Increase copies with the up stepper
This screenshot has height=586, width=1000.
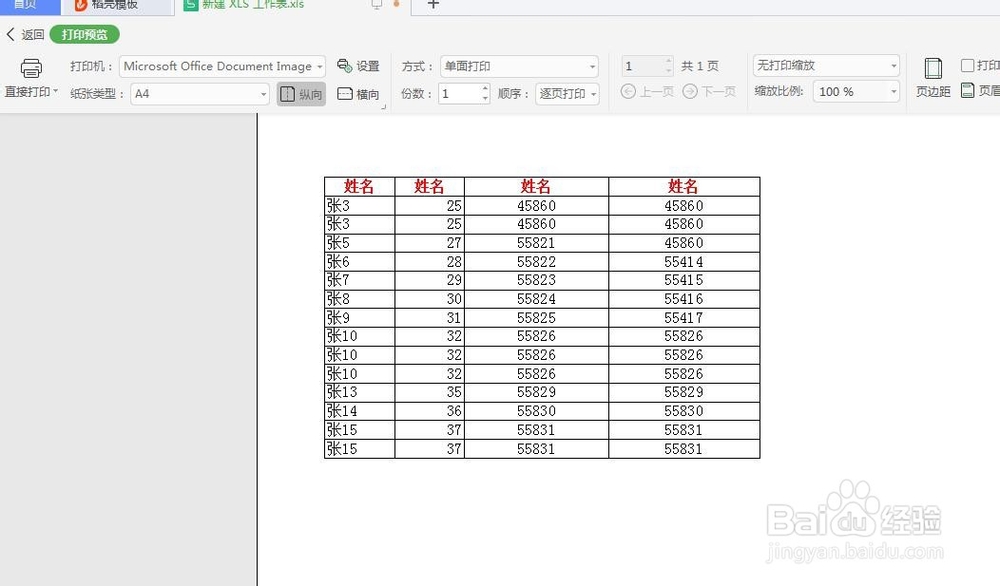[x=485, y=88]
